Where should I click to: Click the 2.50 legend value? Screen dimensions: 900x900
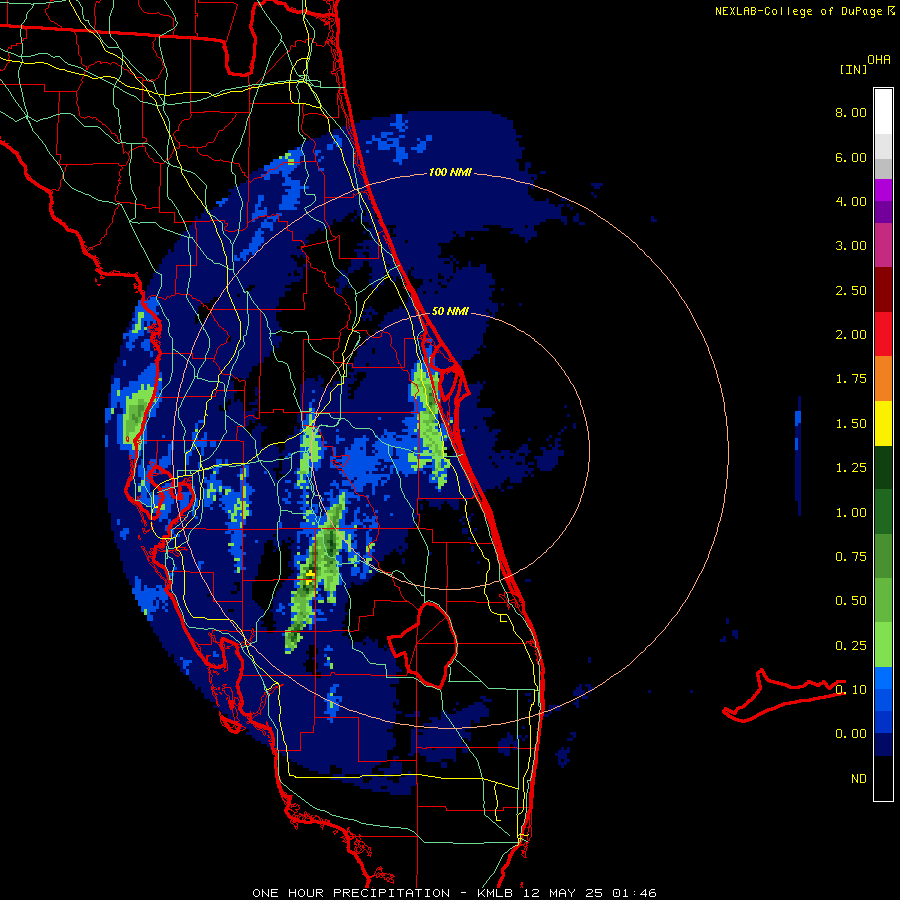coord(851,290)
